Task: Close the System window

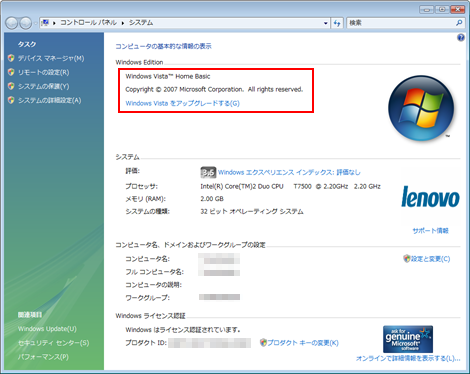Action: coord(457,9)
